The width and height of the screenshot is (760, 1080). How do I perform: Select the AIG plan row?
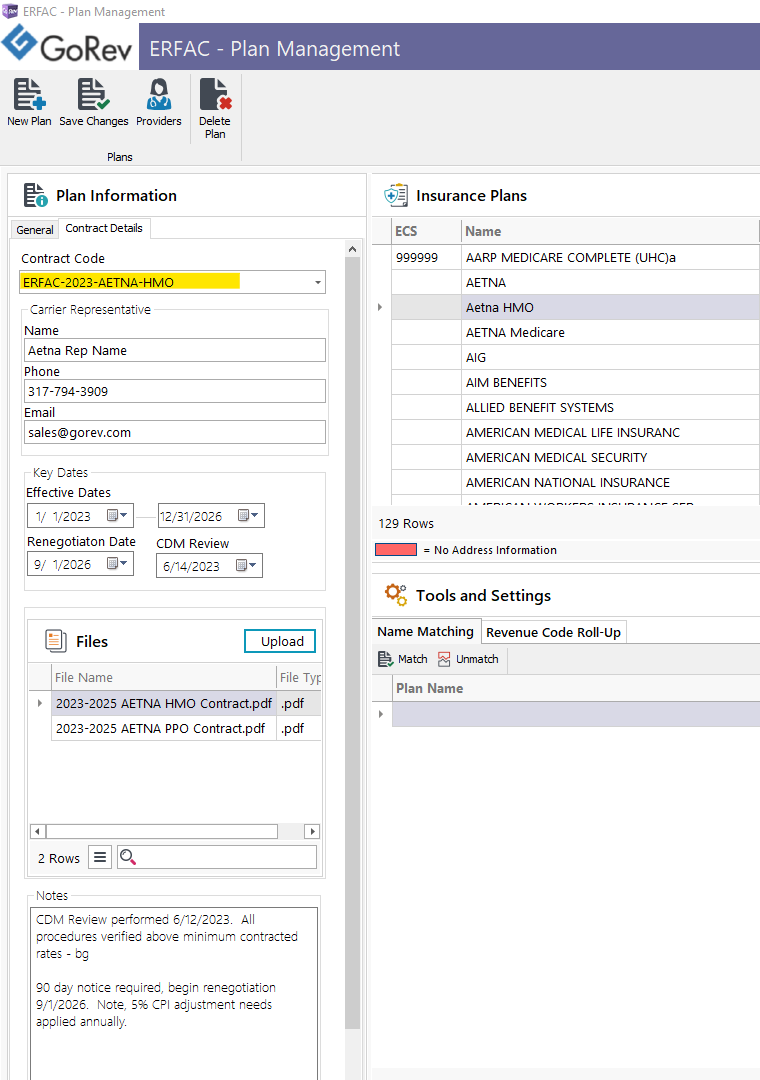tap(575, 357)
